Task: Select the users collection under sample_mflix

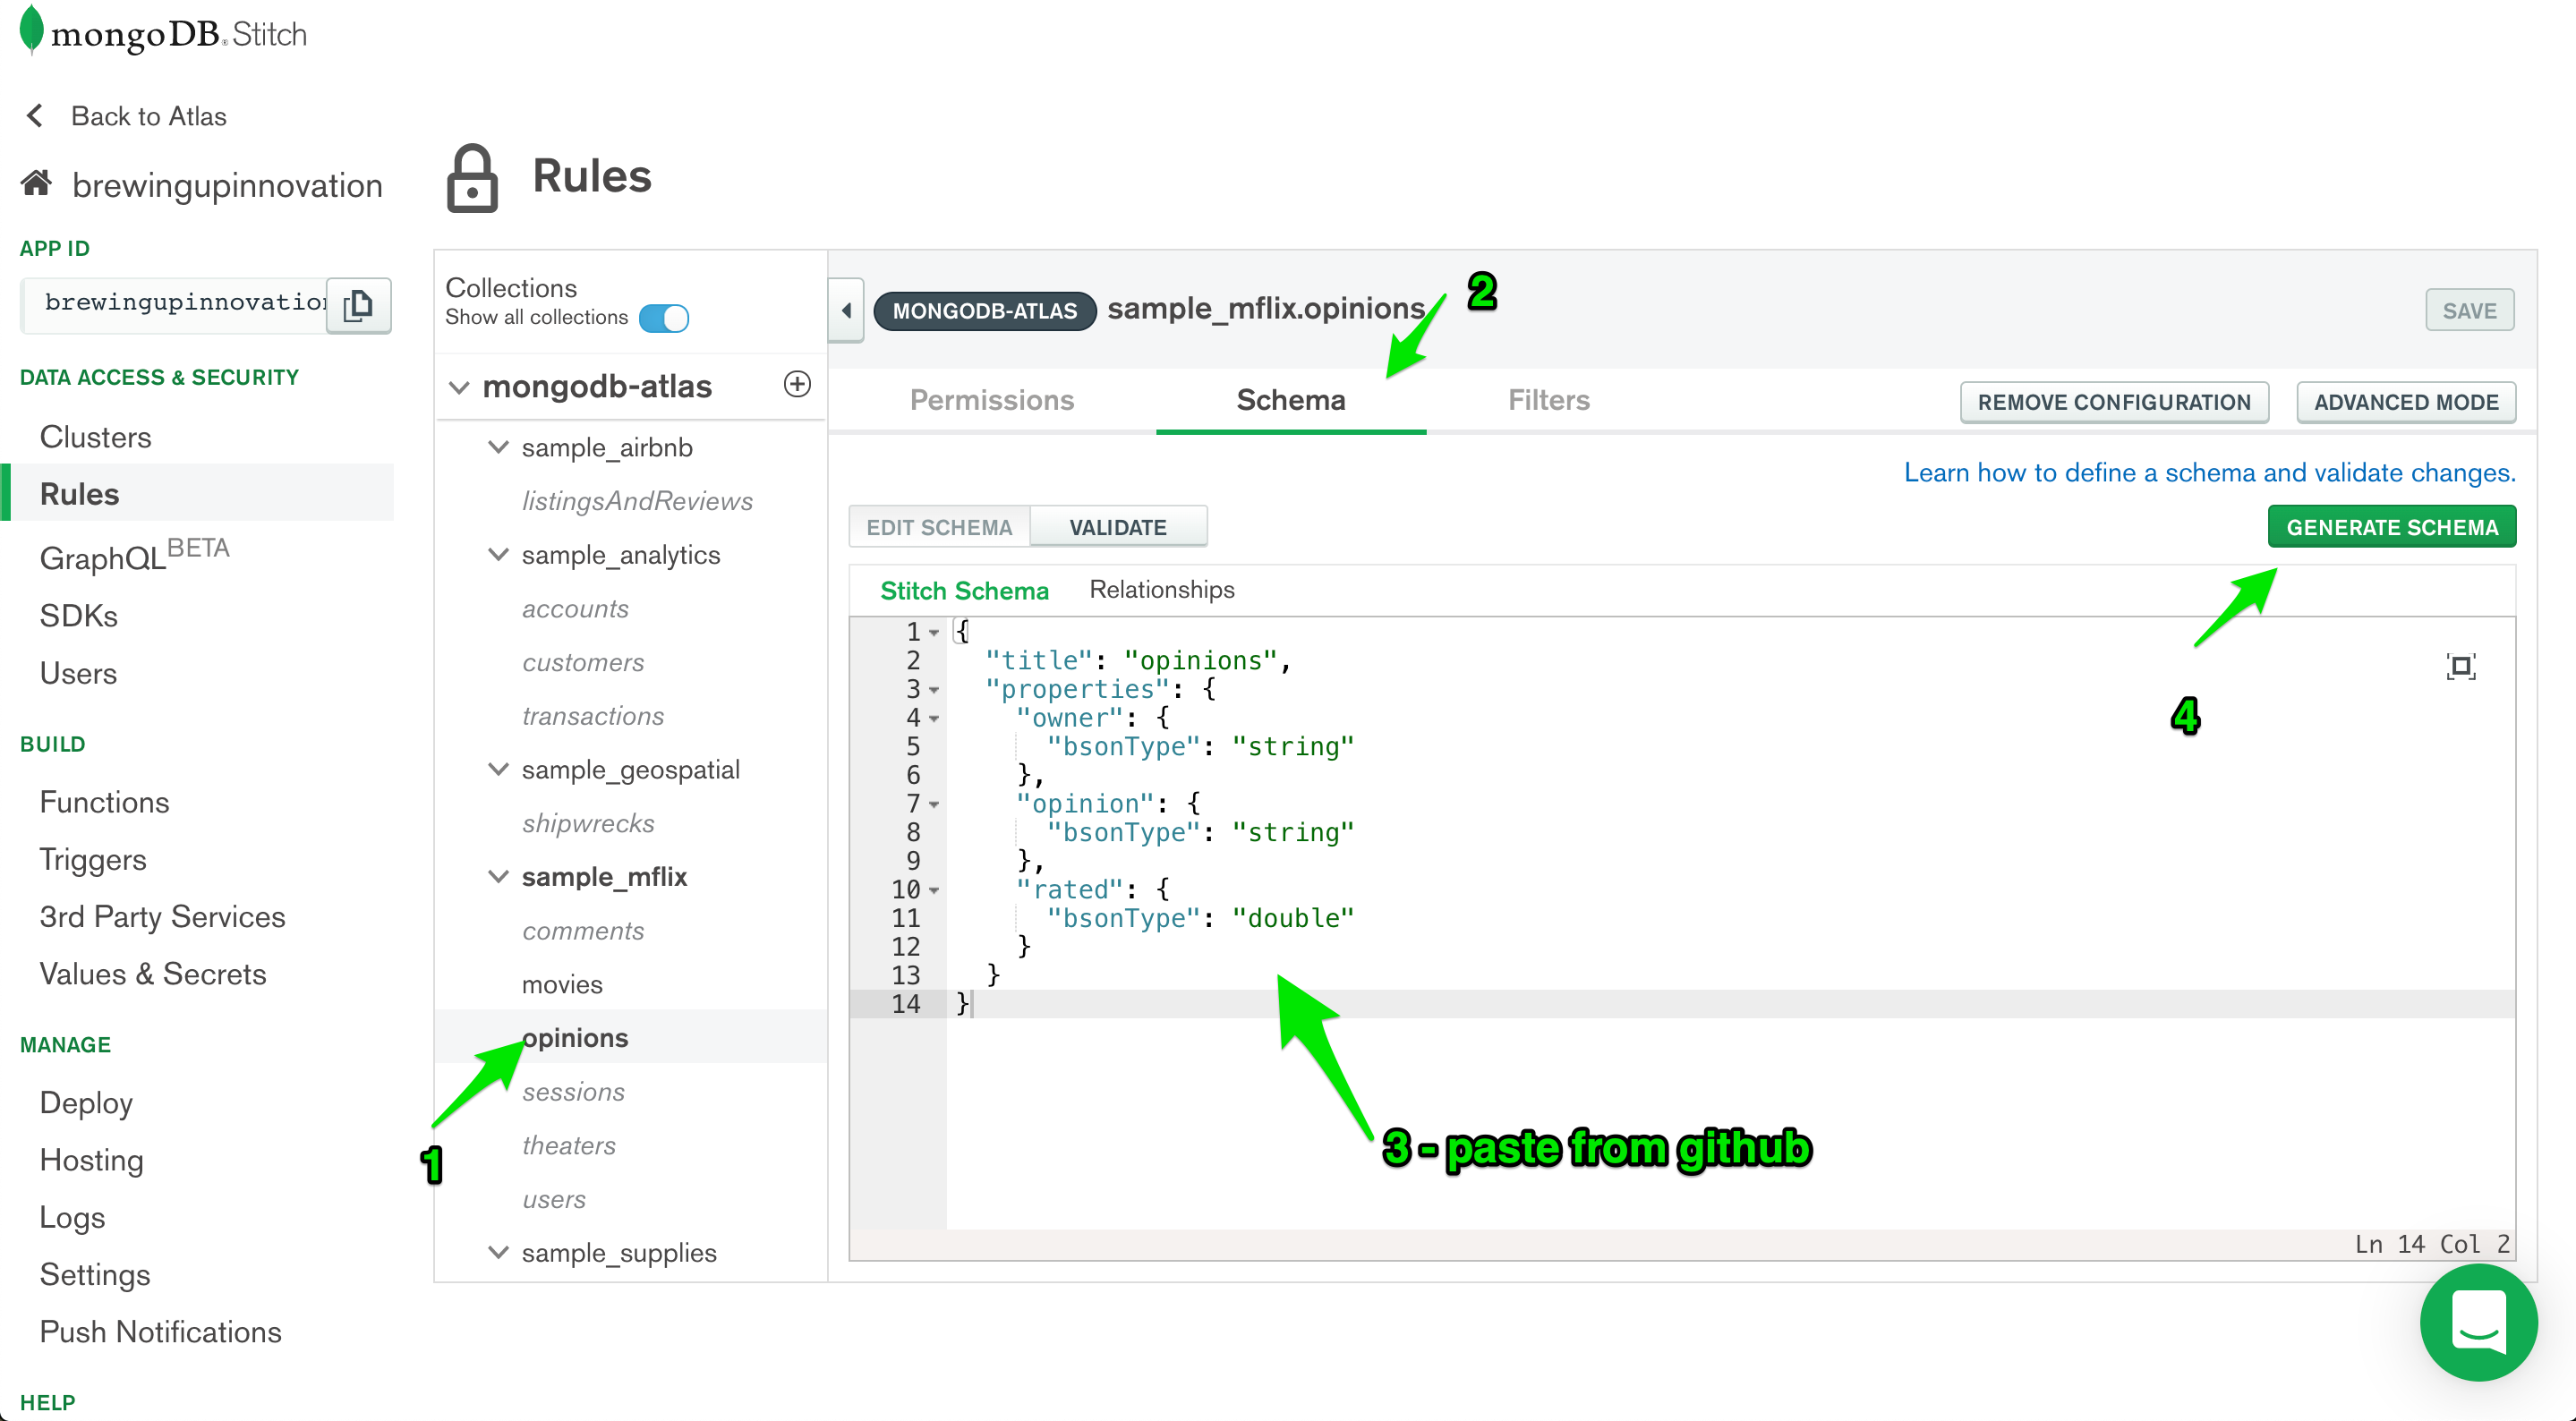Action: [554, 1199]
